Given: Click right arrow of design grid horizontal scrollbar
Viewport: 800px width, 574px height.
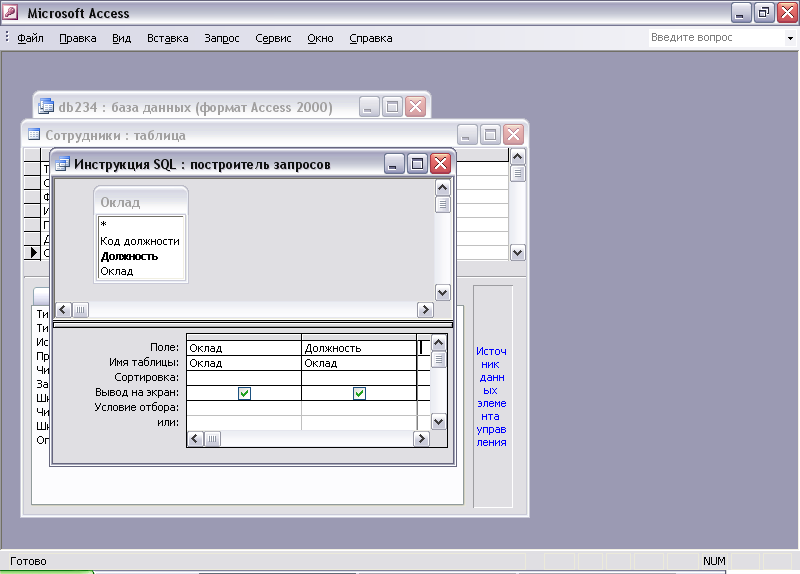Looking at the screenshot, I should point(421,439).
